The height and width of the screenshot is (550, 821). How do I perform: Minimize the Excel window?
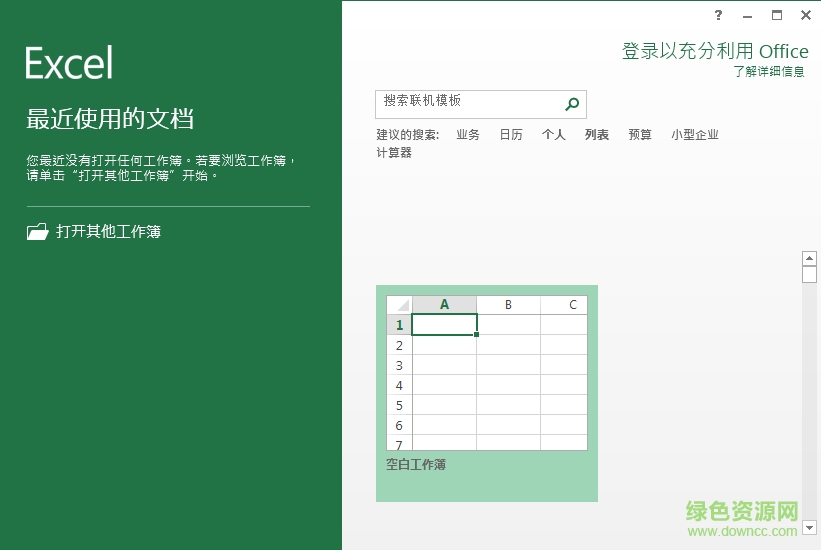pos(748,15)
